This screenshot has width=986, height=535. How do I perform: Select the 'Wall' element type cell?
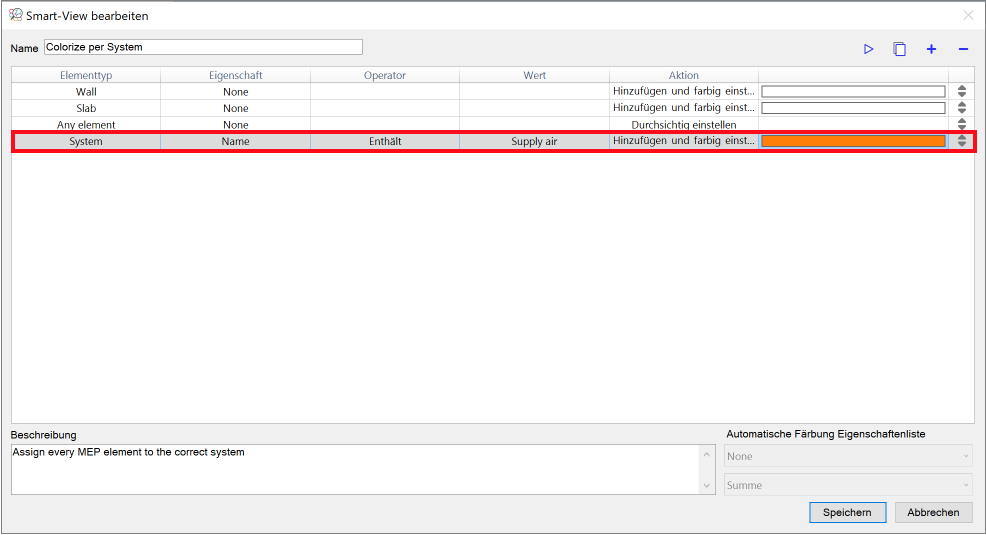[x=86, y=92]
